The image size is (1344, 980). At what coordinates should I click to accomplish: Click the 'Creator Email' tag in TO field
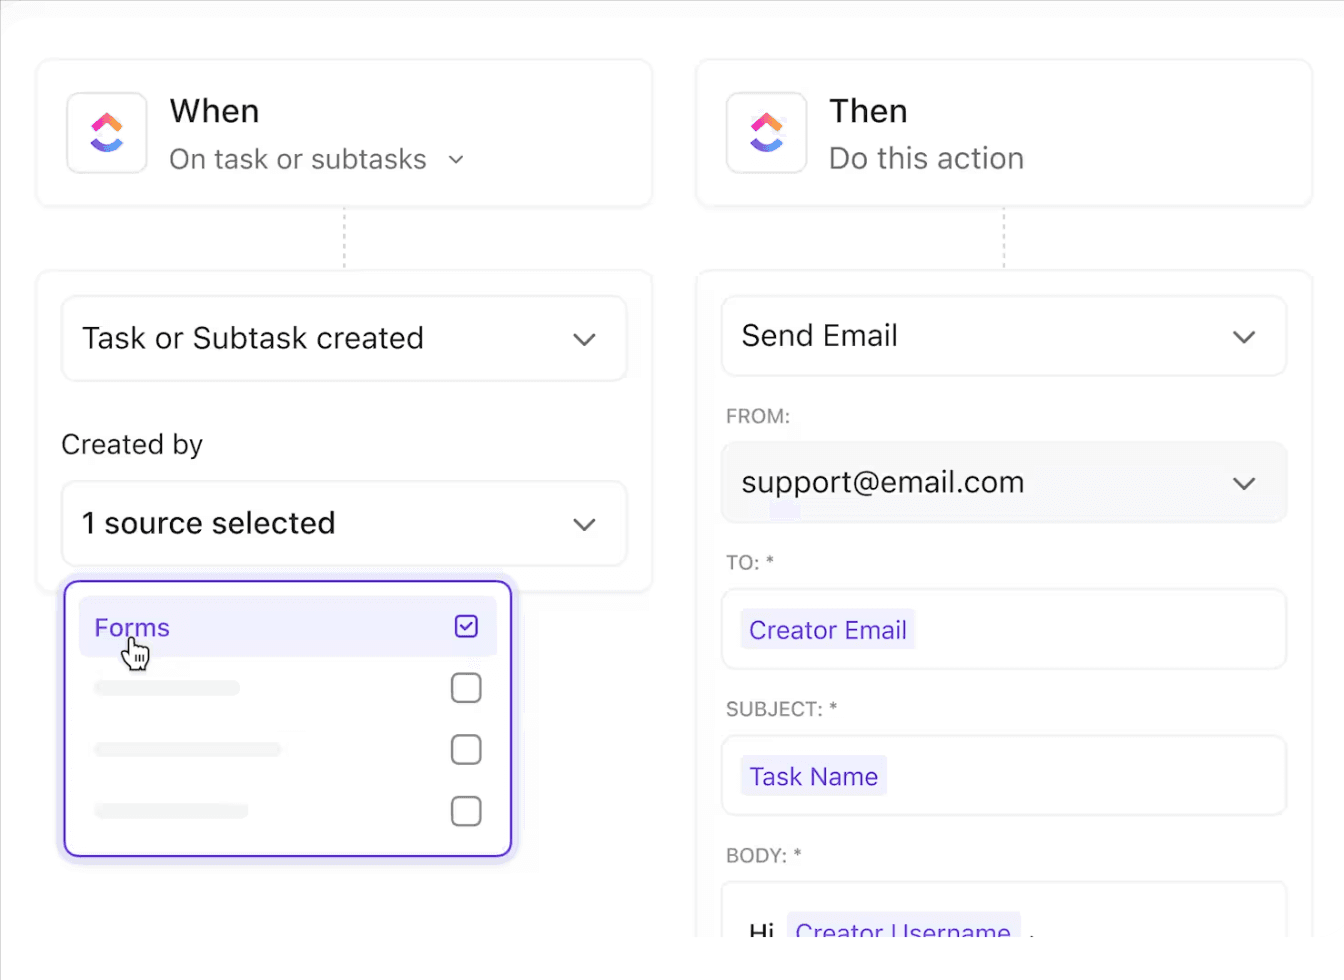coord(828,630)
